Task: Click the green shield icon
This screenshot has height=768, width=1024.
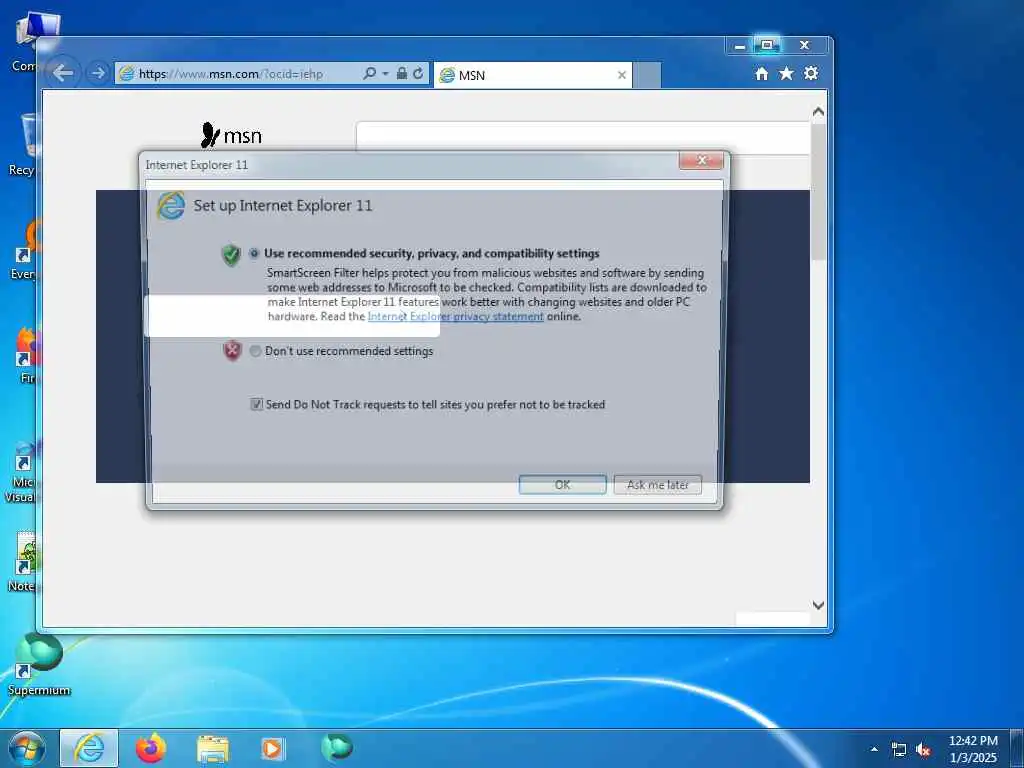Action: [x=231, y=255]
